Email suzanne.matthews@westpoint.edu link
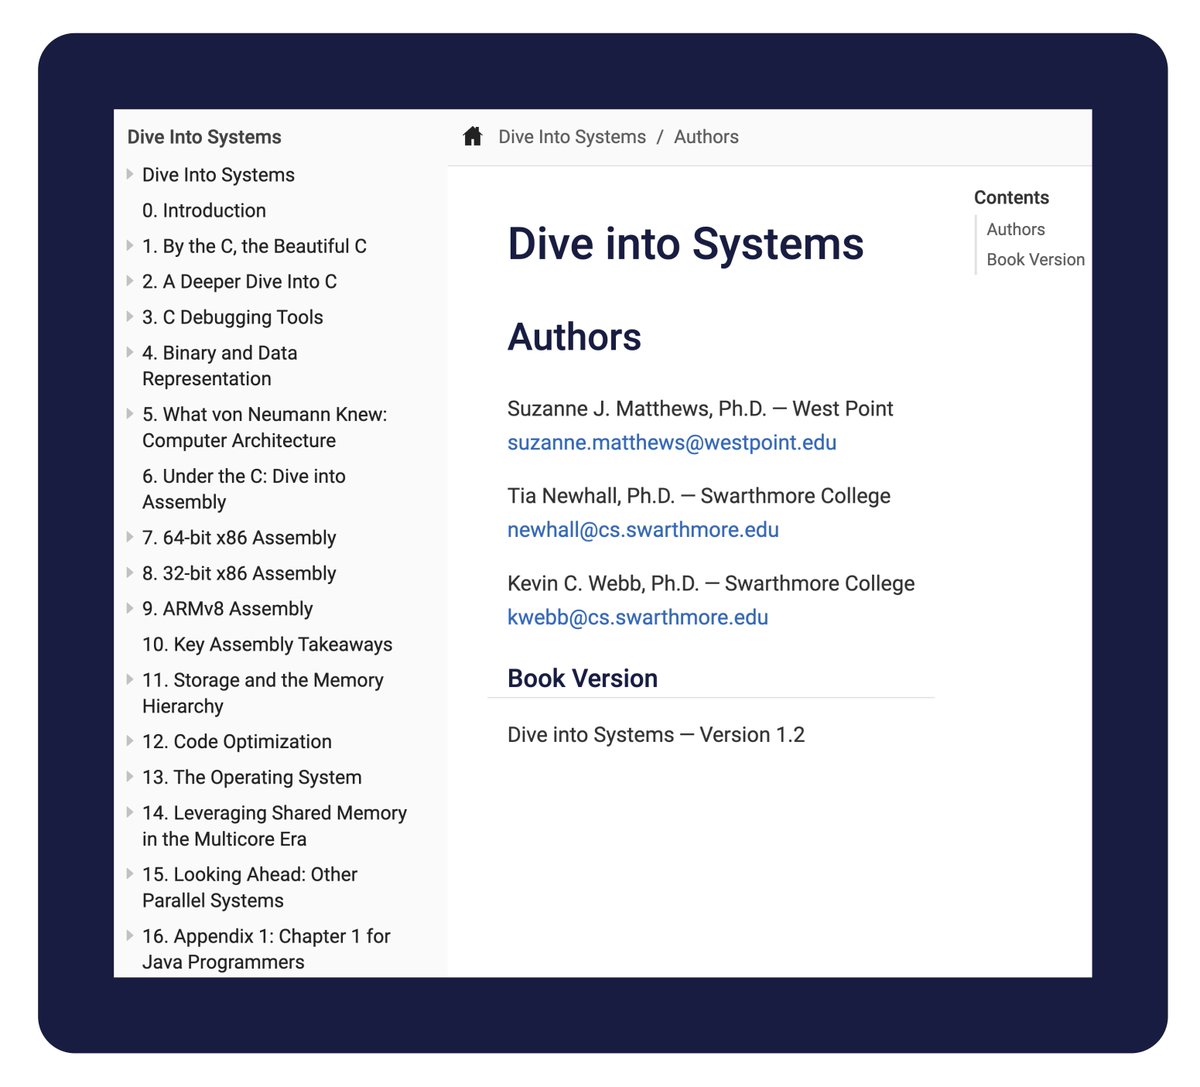This screenshot has height=1087, width=1200. coord(672,442)
